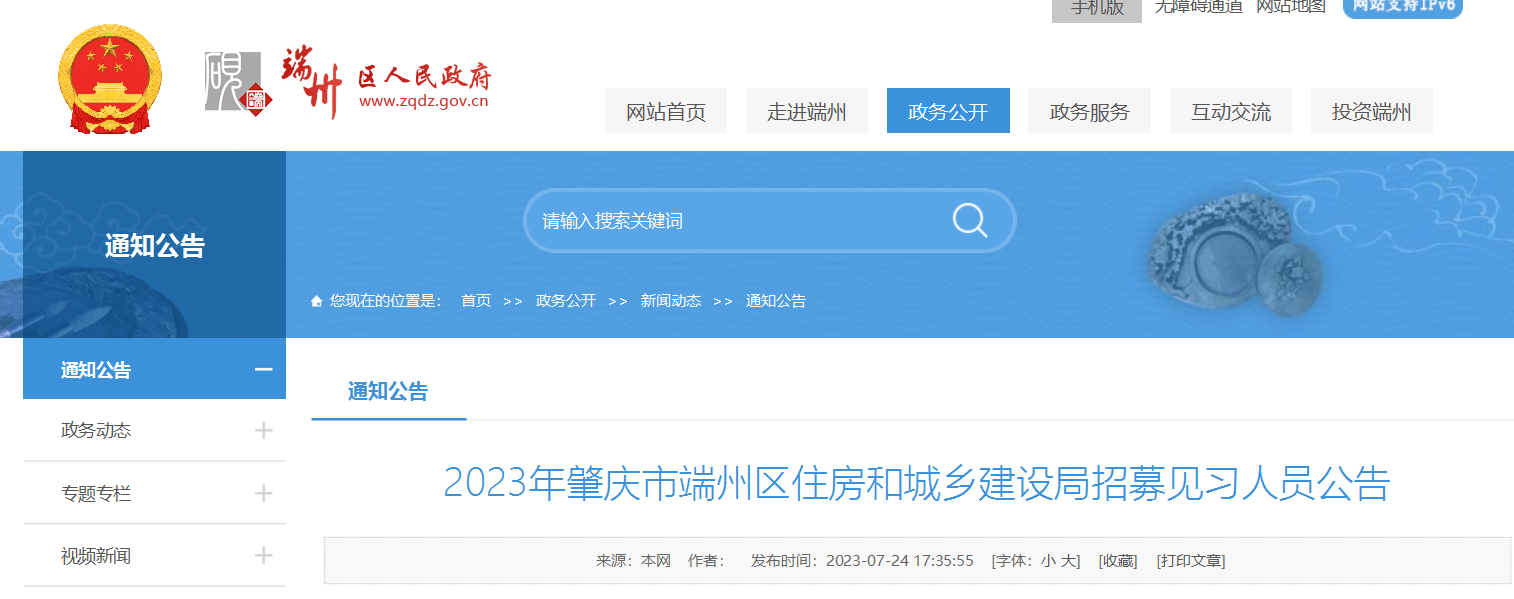Go to 新闻动态 in breadcrumb
Image resolution: width=1514 pixels, height=599 pixels.
pyautogui.click(x=671, y=301)
